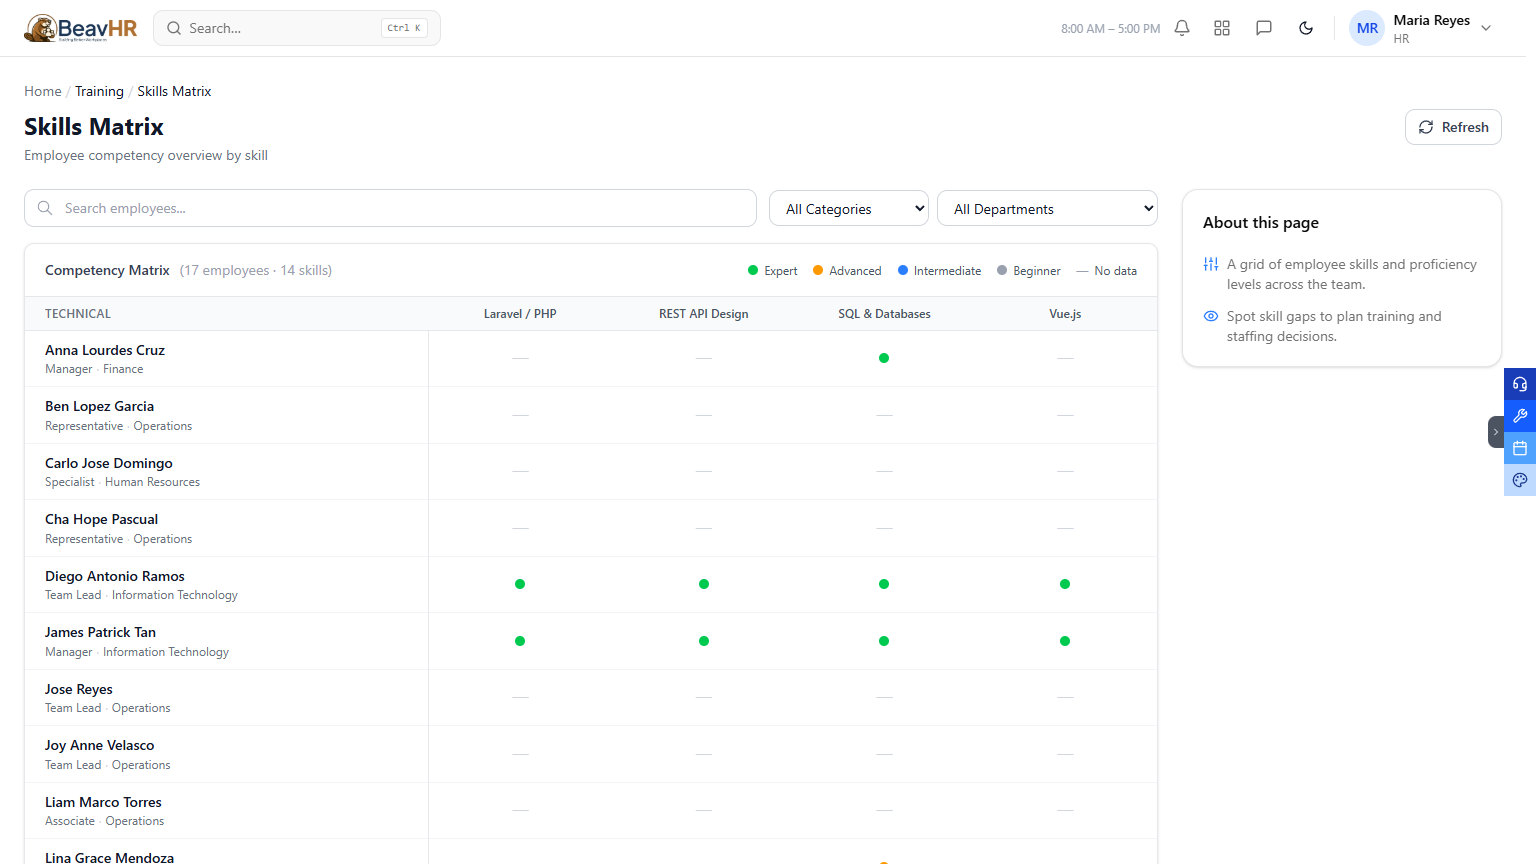Open the calendar side icon
Viewport: 1536px width, 864px height.
click(1520, 448)
